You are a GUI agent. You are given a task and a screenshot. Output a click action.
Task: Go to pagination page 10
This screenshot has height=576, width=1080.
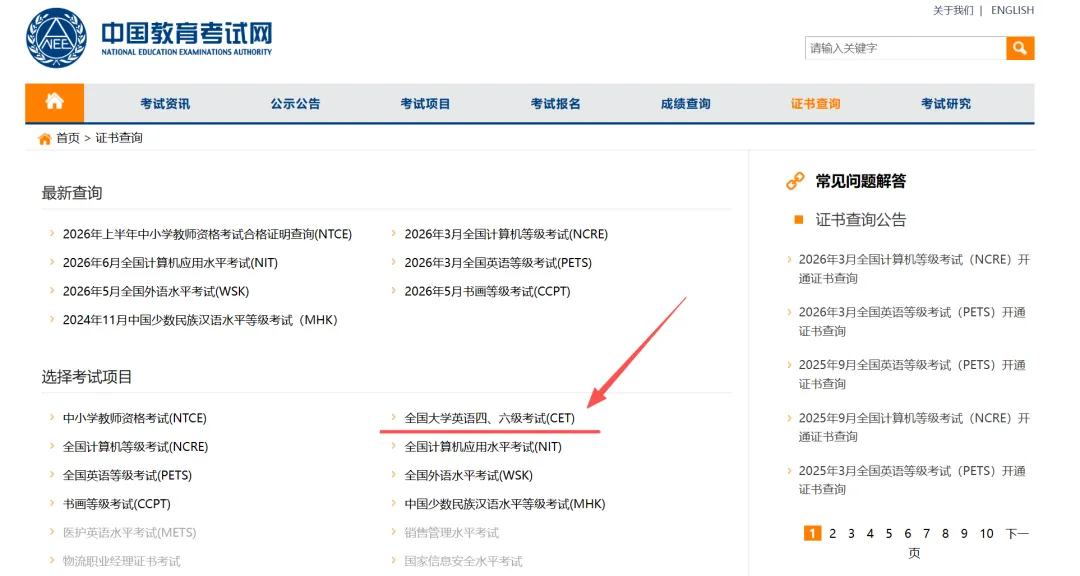click(987, 533)
